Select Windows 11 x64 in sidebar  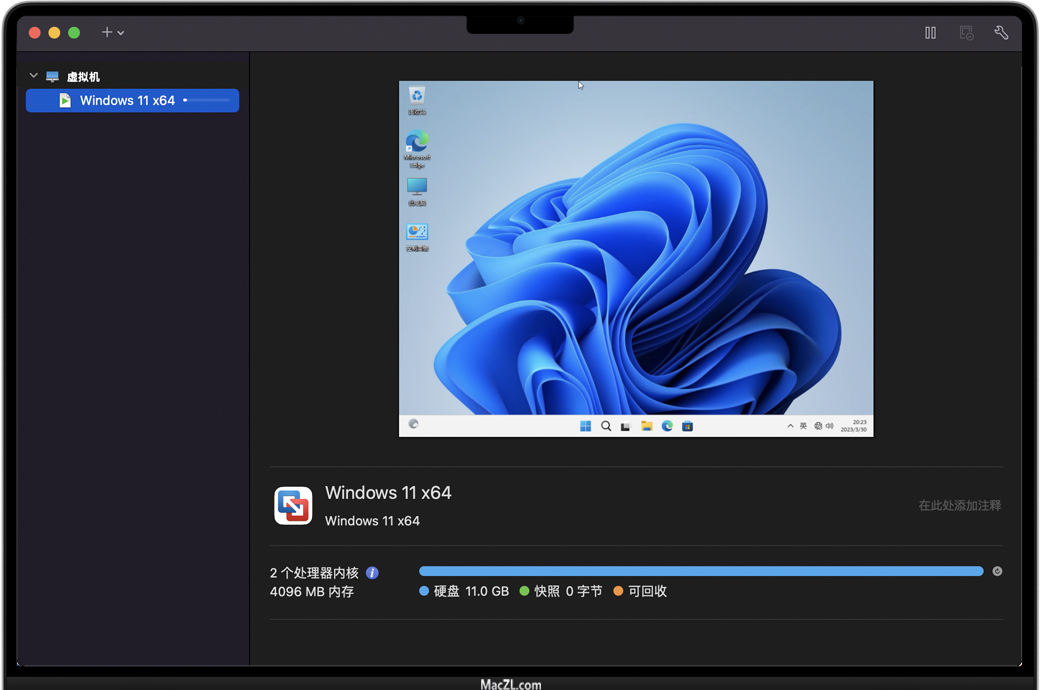[127, 100]
